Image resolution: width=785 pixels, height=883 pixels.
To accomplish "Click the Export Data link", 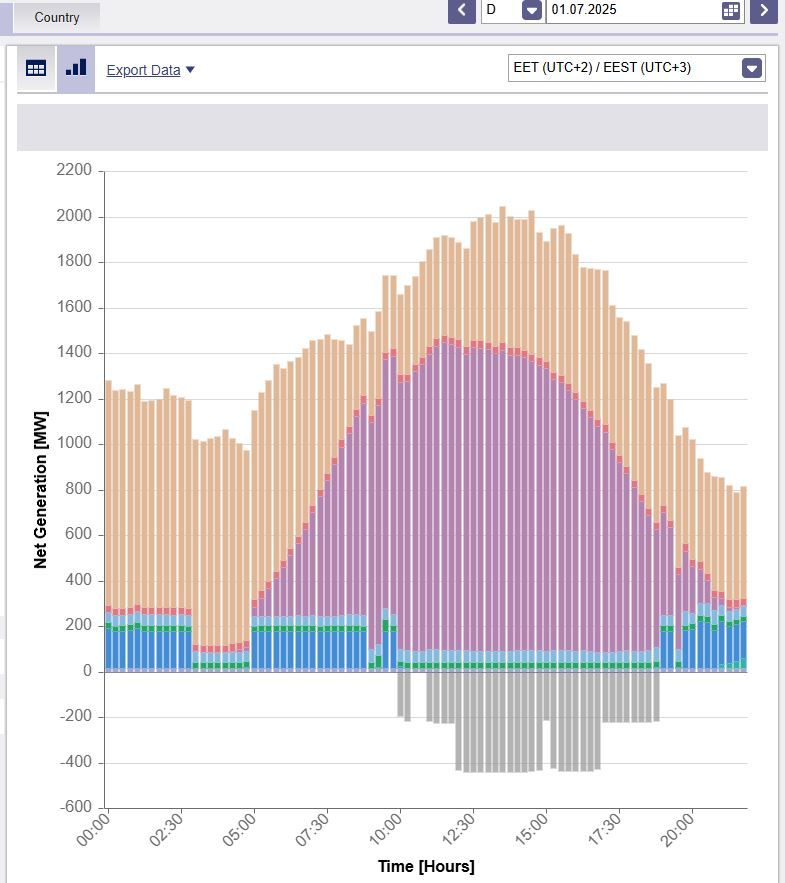I will 143,70.
